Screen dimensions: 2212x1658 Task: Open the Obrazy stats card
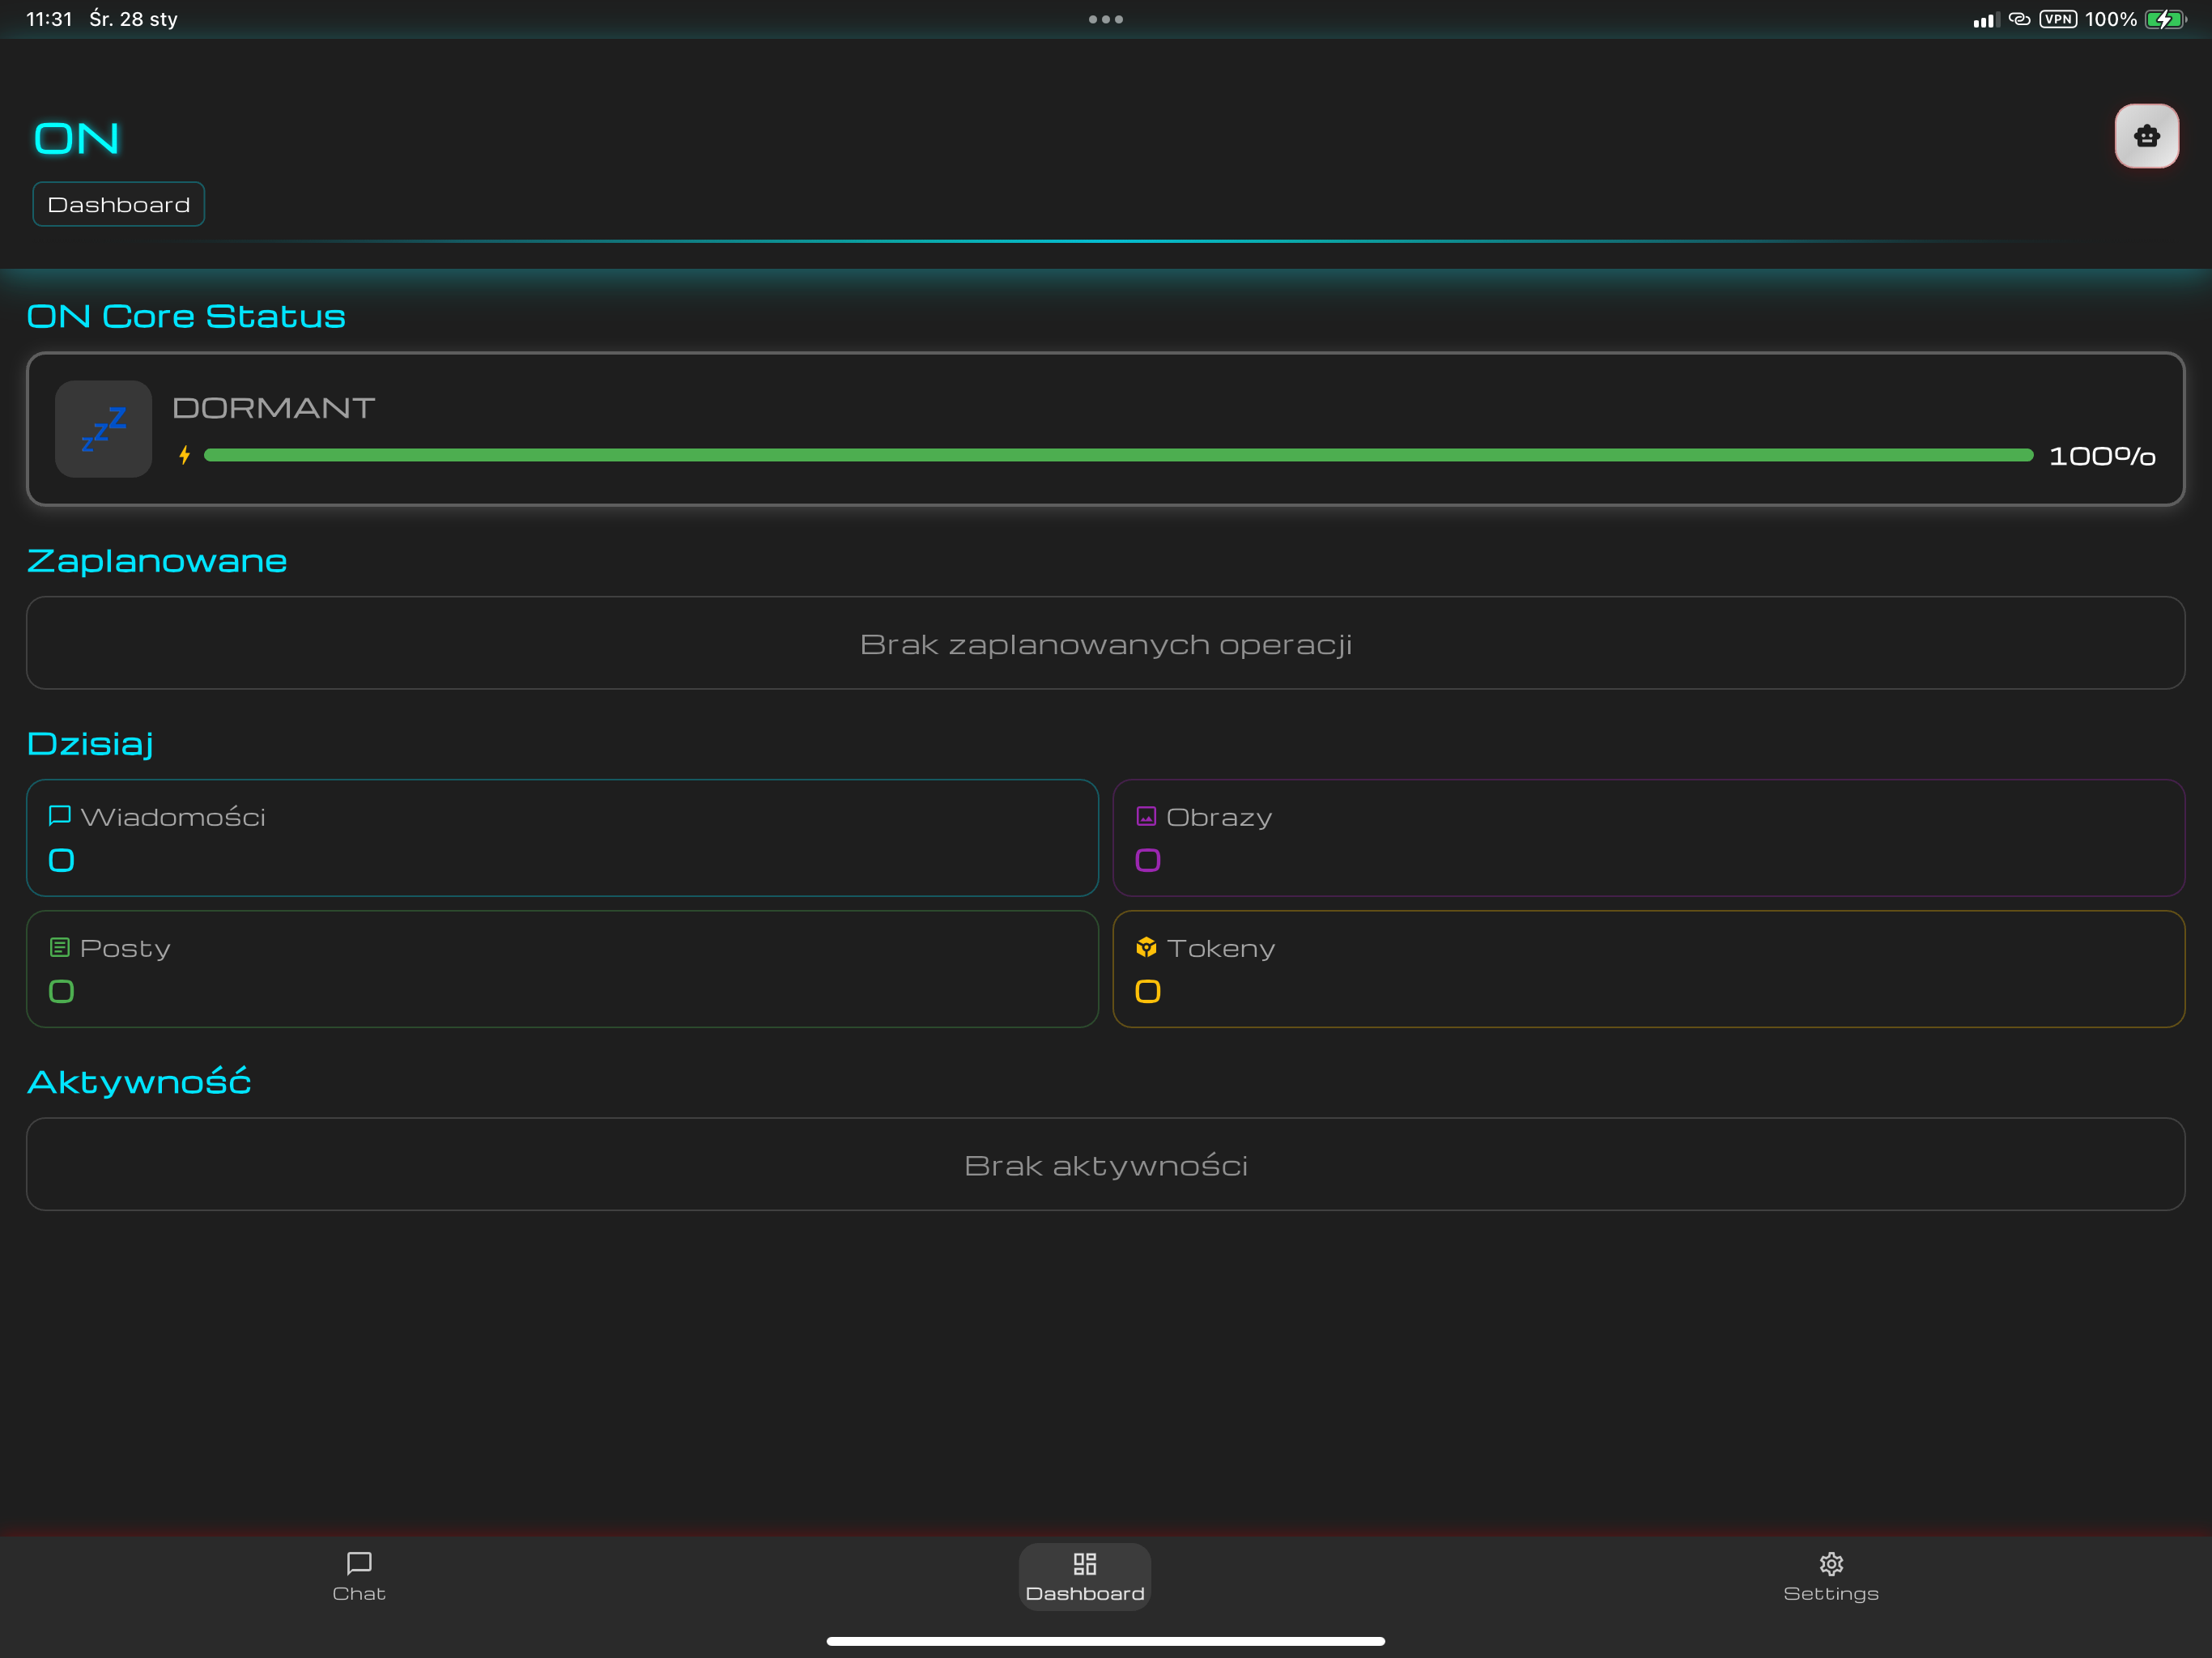(x=1648, y=838)
